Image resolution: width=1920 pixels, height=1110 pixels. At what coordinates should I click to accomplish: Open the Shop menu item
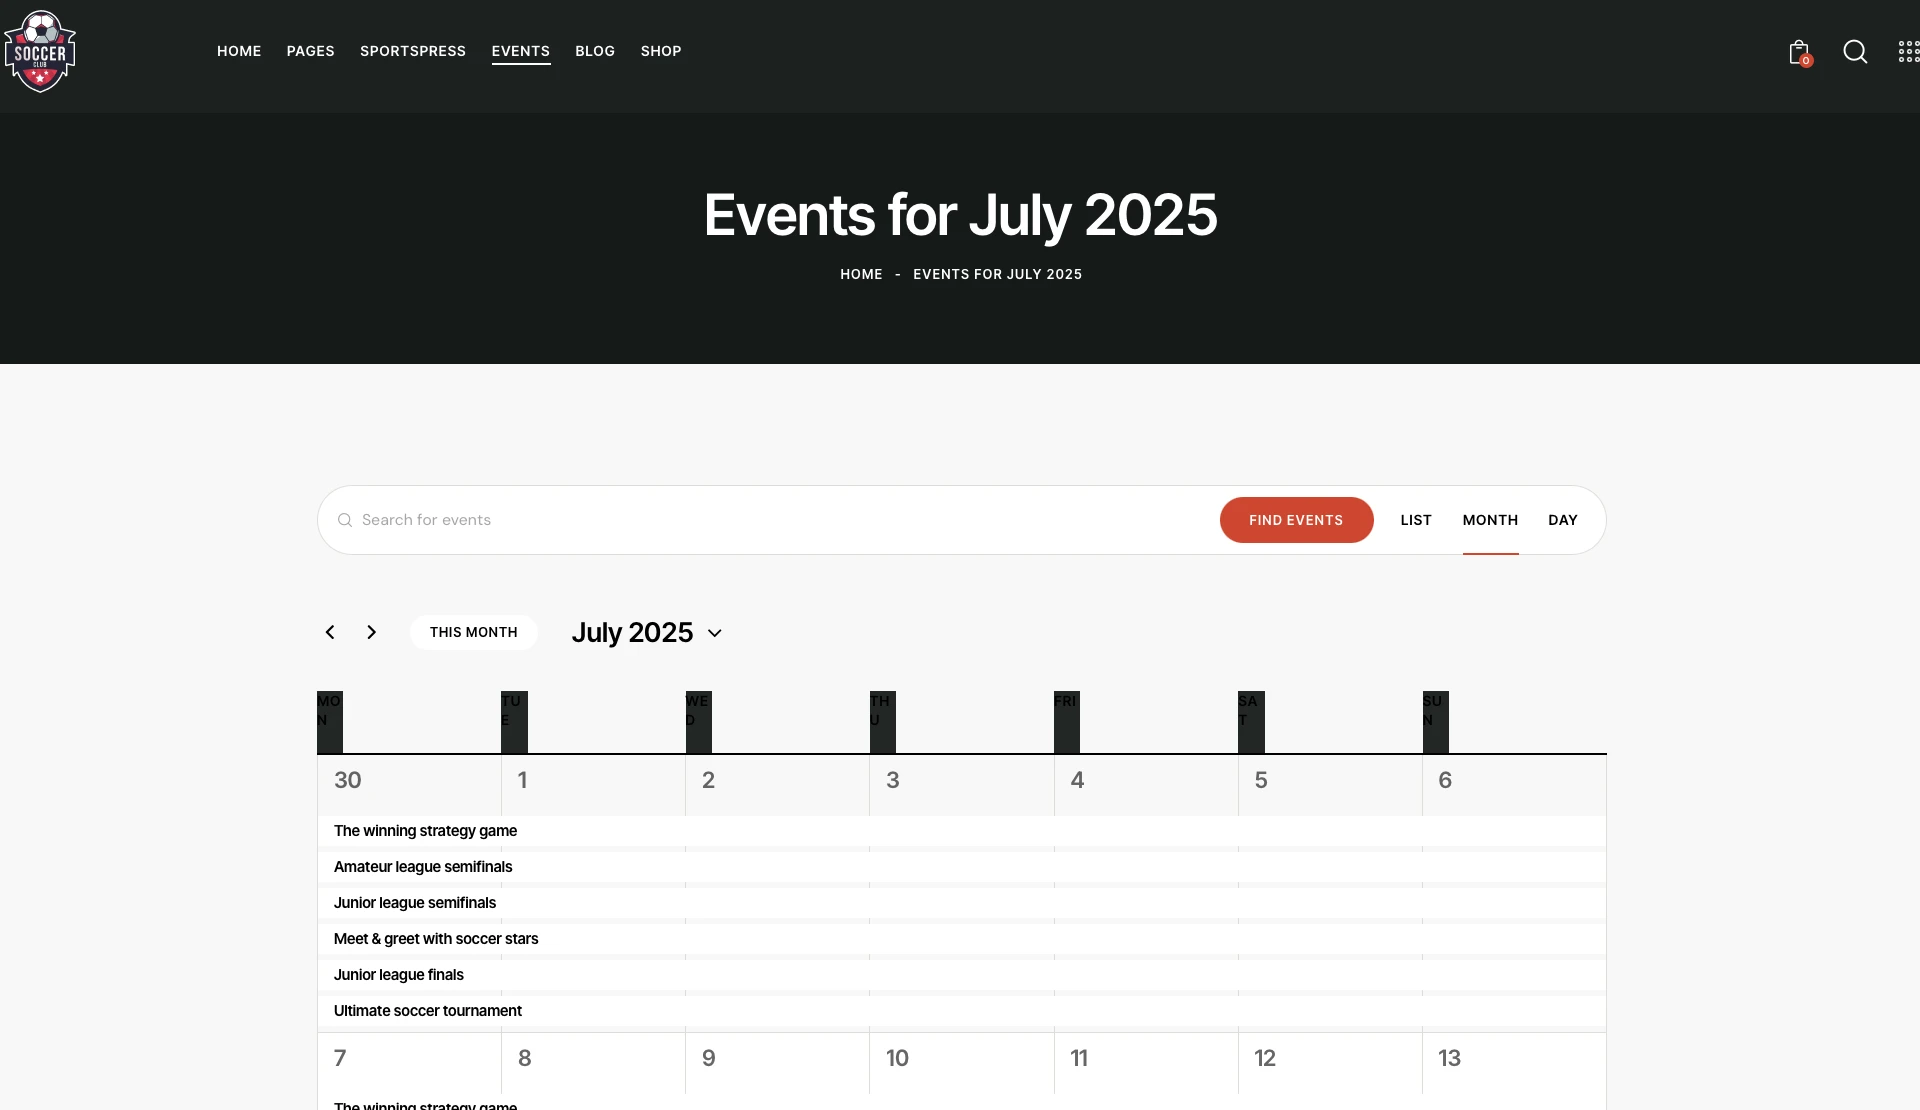pos(660,51)
